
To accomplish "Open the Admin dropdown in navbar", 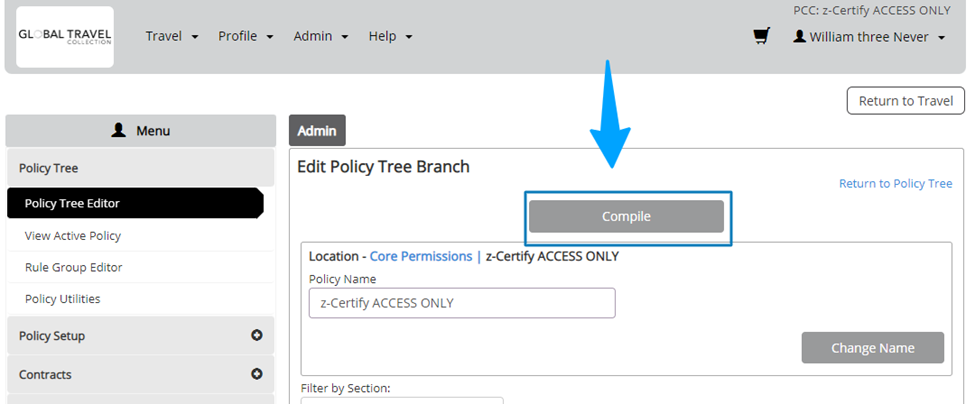I will [321, 37].
